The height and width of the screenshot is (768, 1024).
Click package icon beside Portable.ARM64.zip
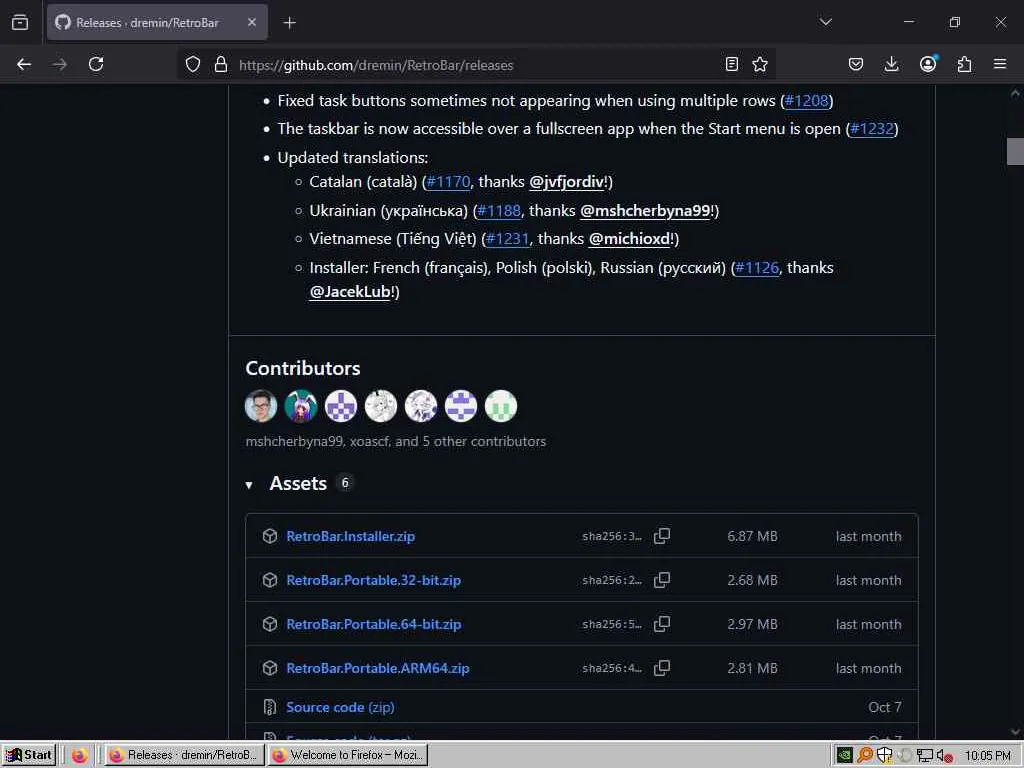point(270,668)
